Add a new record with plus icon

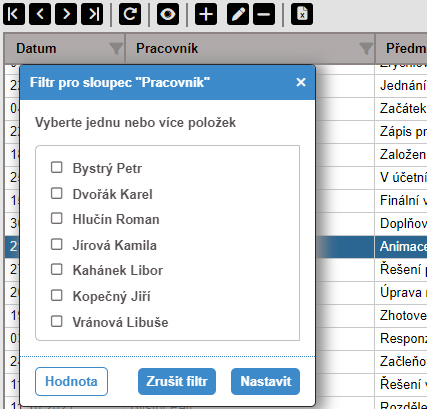tap(206, 14)
